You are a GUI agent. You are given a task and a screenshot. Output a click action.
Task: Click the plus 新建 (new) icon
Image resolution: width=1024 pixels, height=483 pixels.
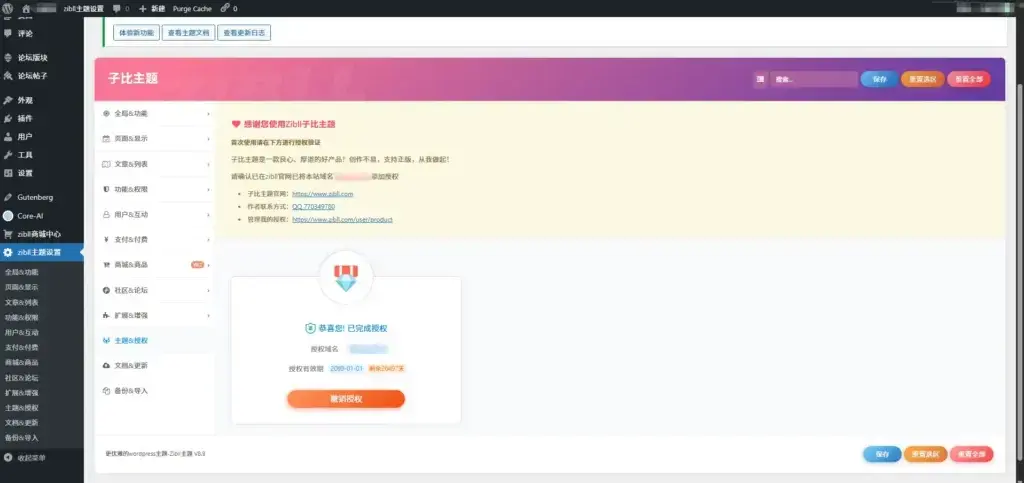(x=143, y=8)
